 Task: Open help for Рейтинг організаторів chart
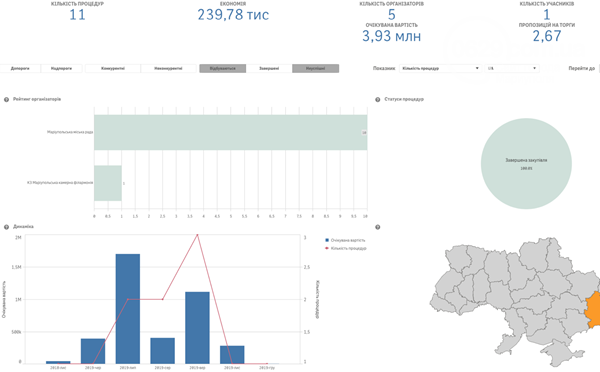6,100
